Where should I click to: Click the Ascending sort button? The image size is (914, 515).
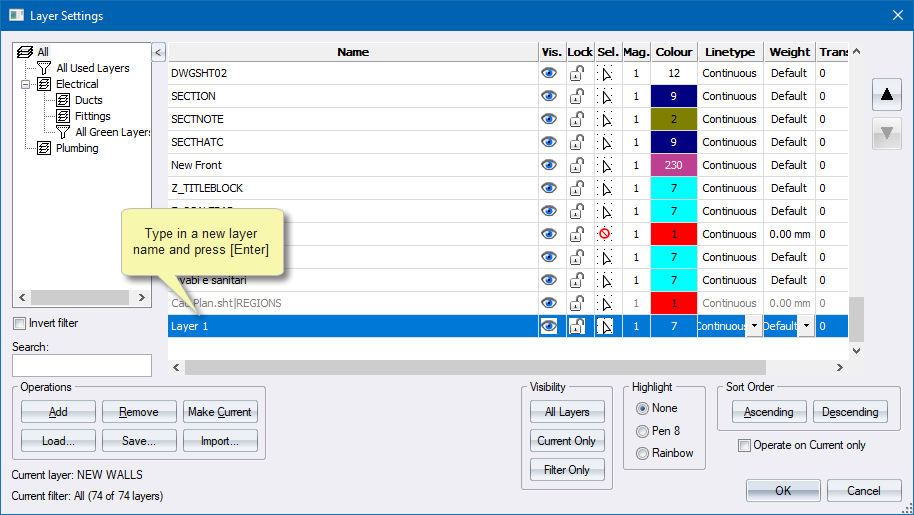768,412
